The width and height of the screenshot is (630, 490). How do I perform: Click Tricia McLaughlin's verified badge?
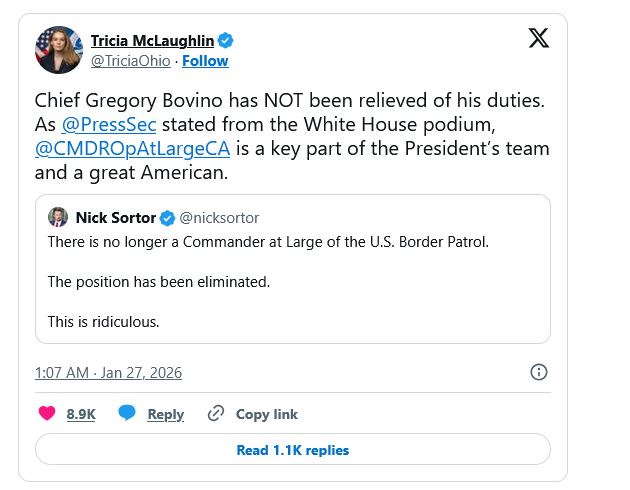pyautogui.click(x=227, y=41)
